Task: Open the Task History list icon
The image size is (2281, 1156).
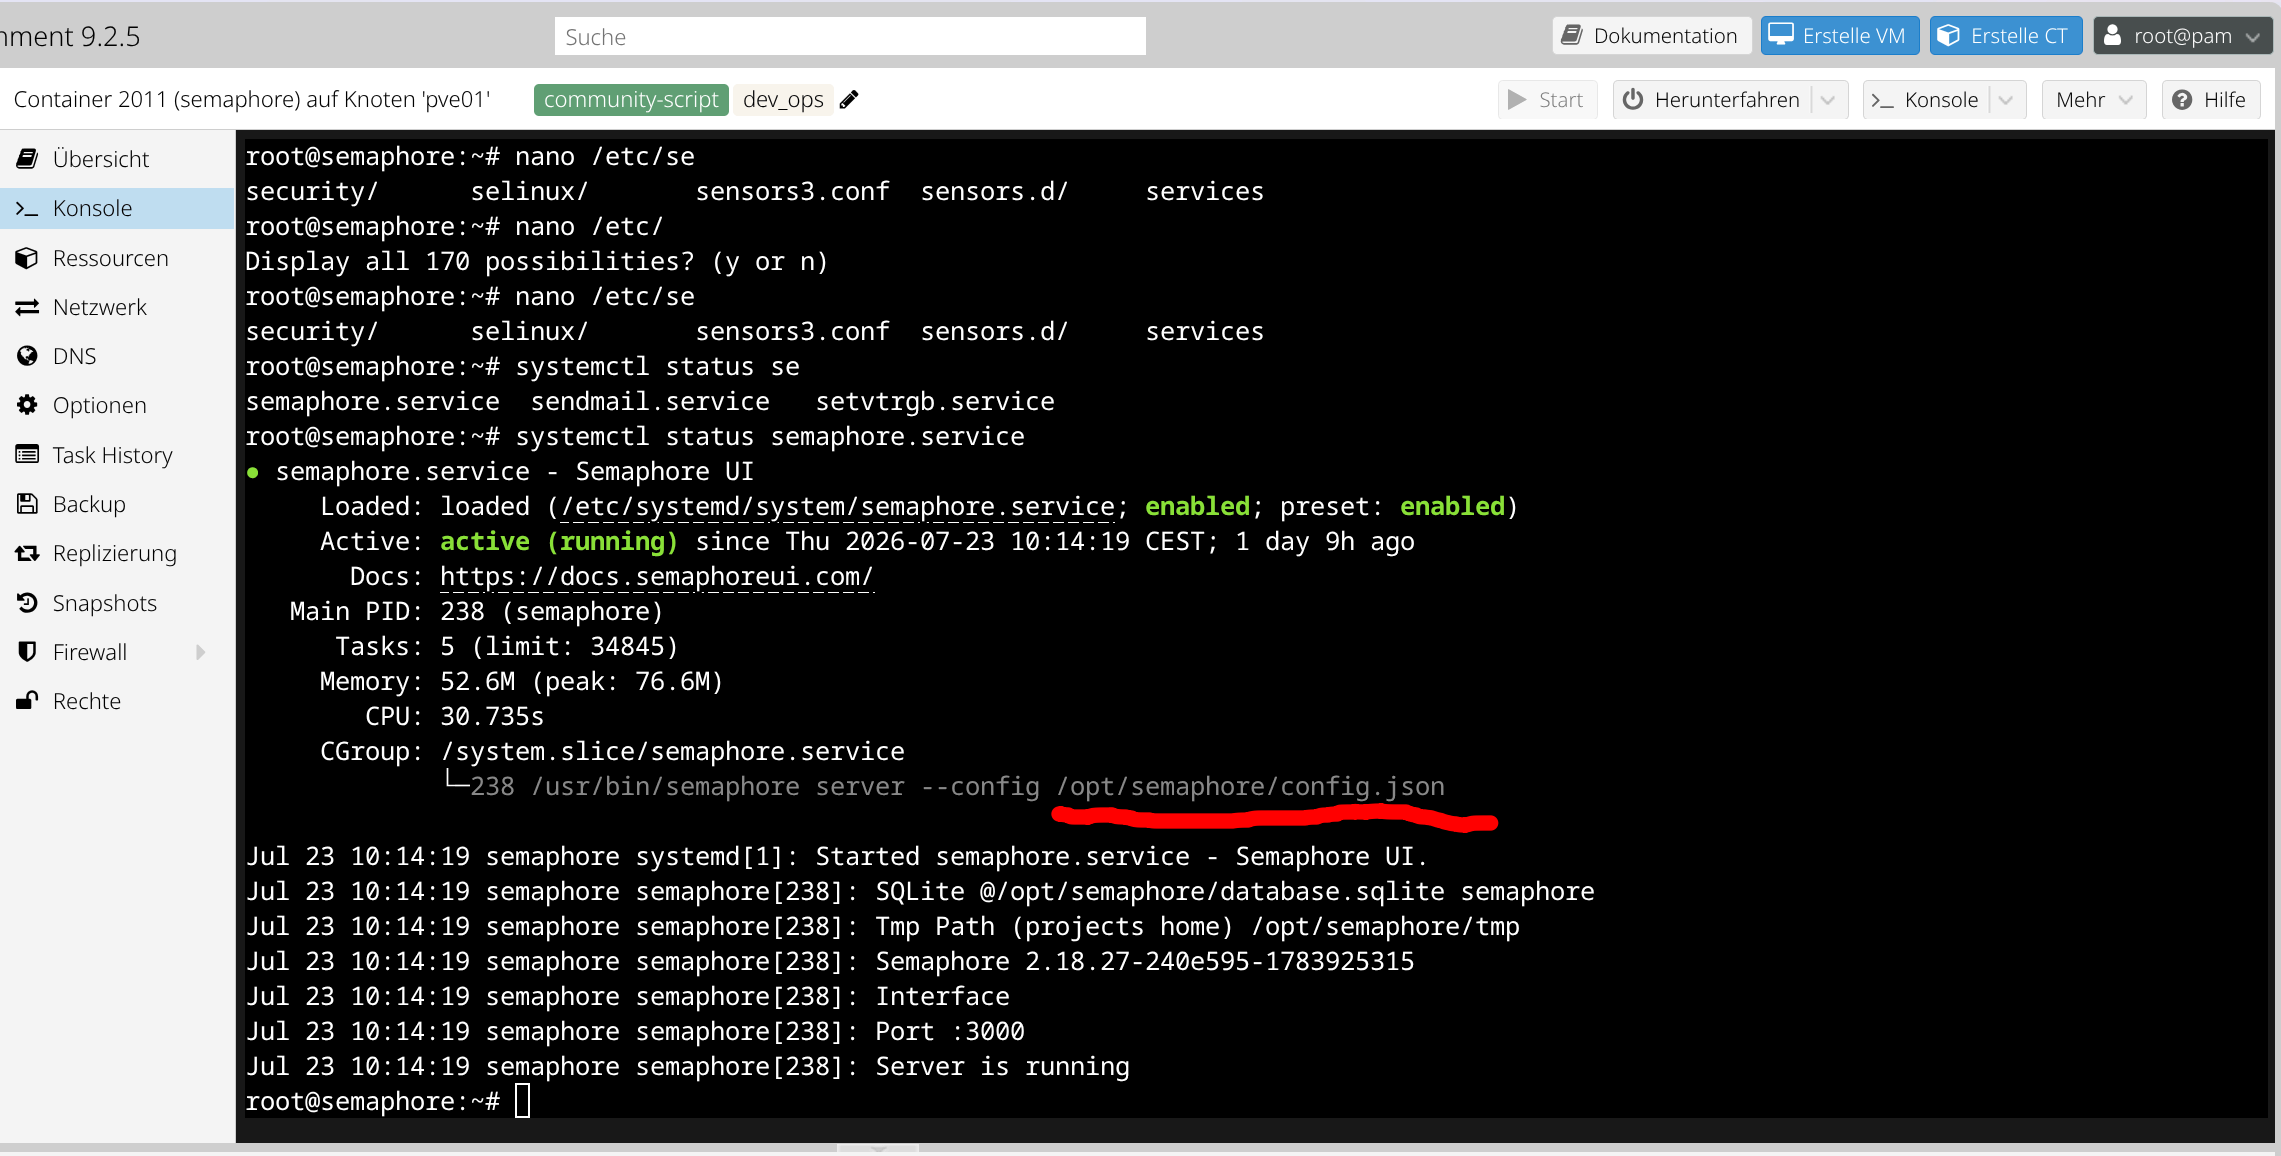Action: click(x=27, y=455)
